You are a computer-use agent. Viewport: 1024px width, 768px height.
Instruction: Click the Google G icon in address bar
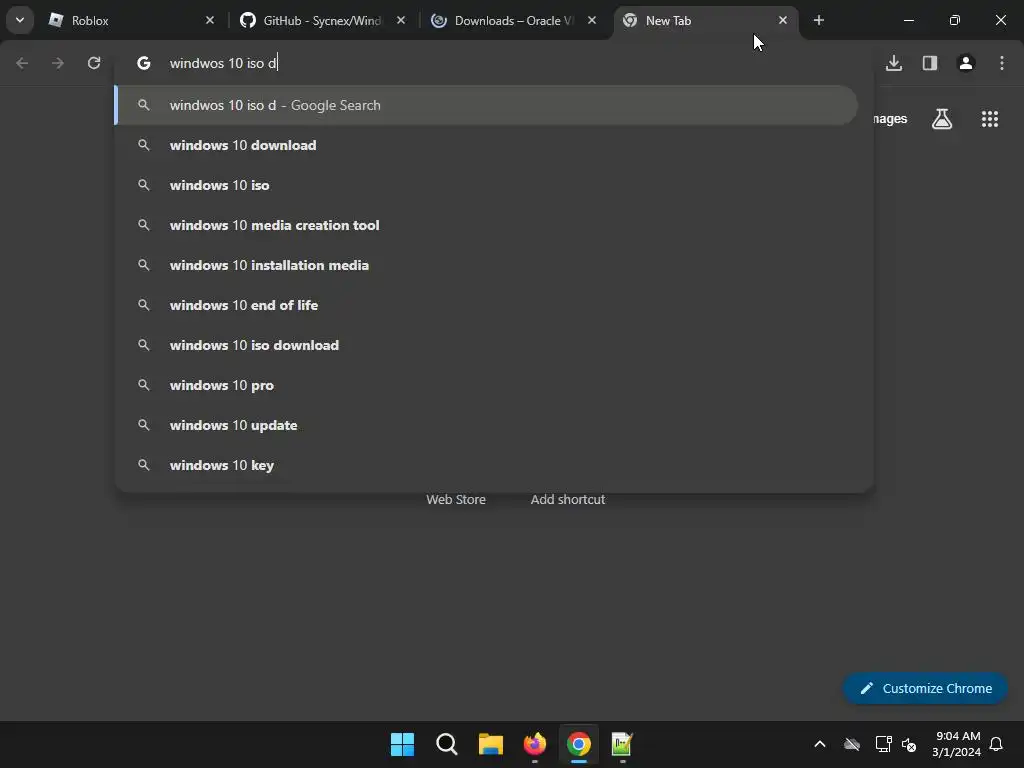pyautogui.click(x=144, y=63)
